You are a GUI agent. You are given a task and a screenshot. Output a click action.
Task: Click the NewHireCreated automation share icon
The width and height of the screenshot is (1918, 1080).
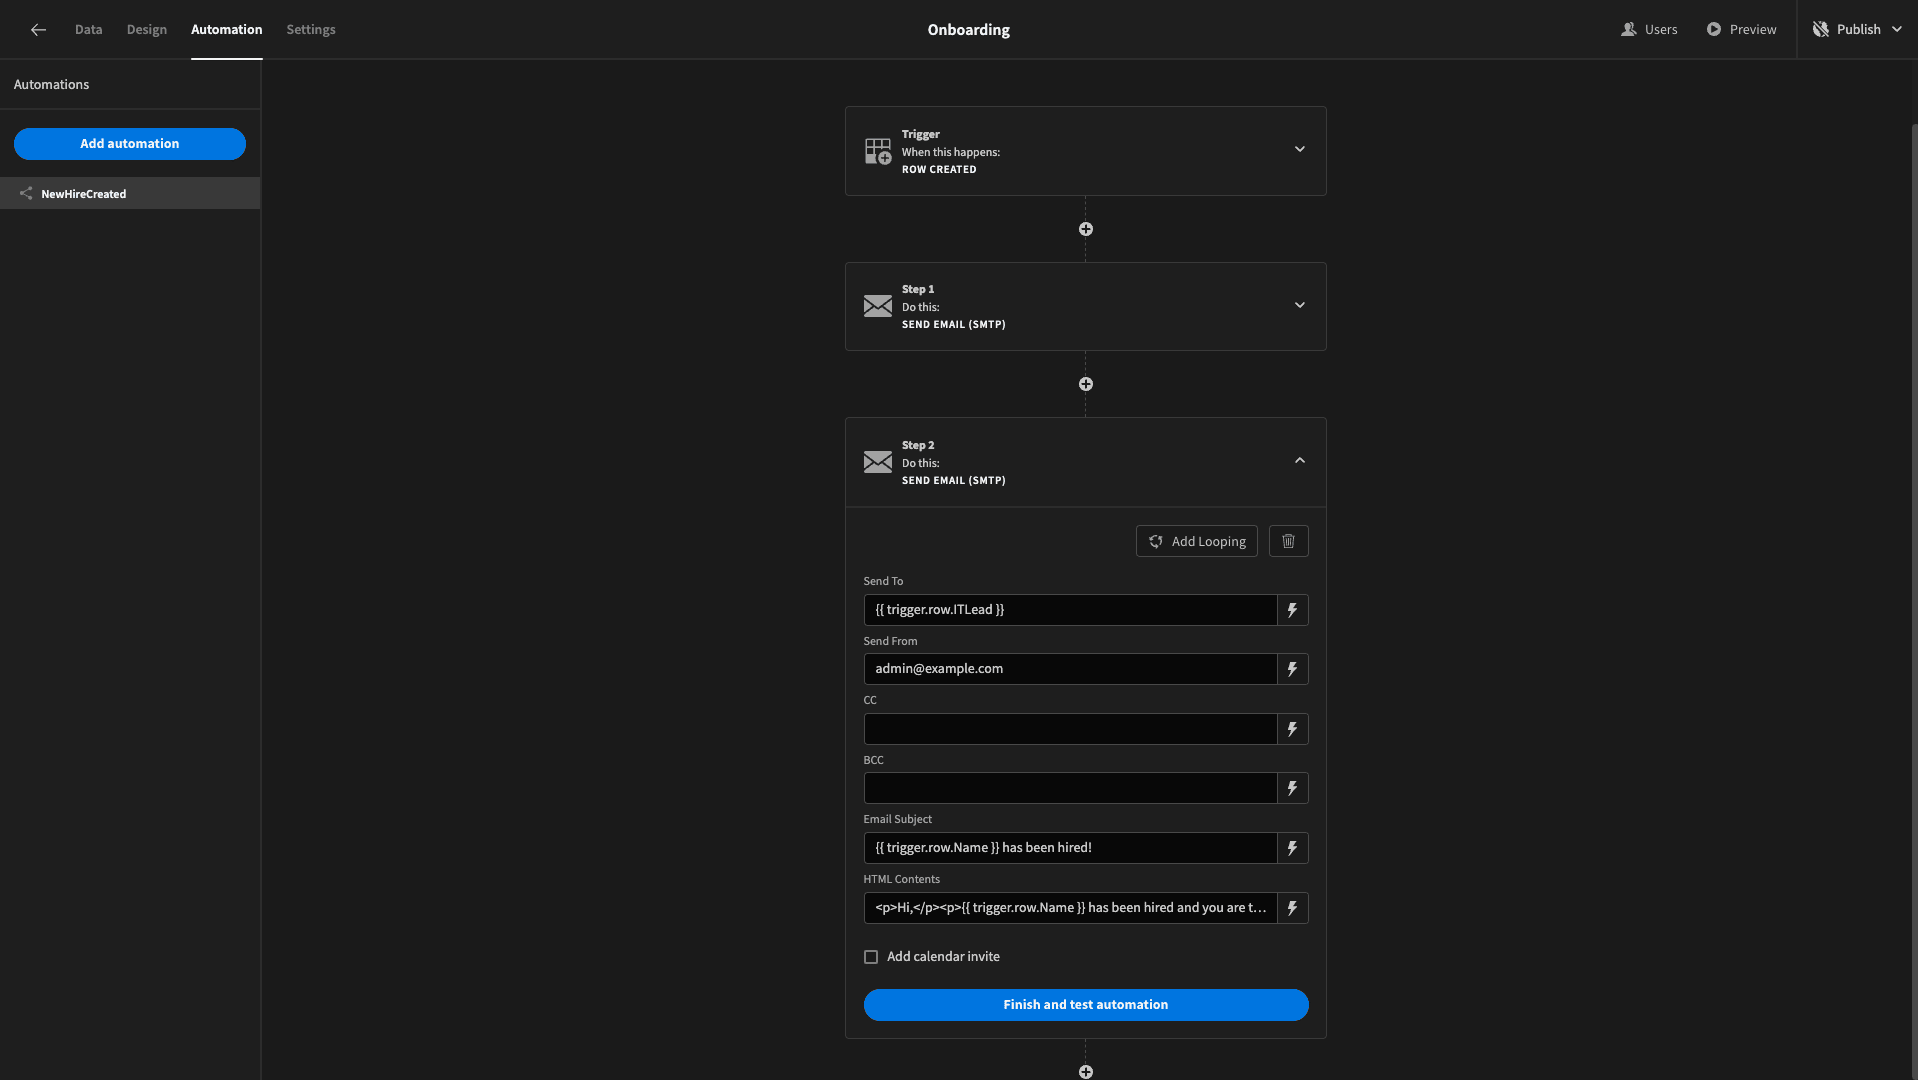point(26,194)
